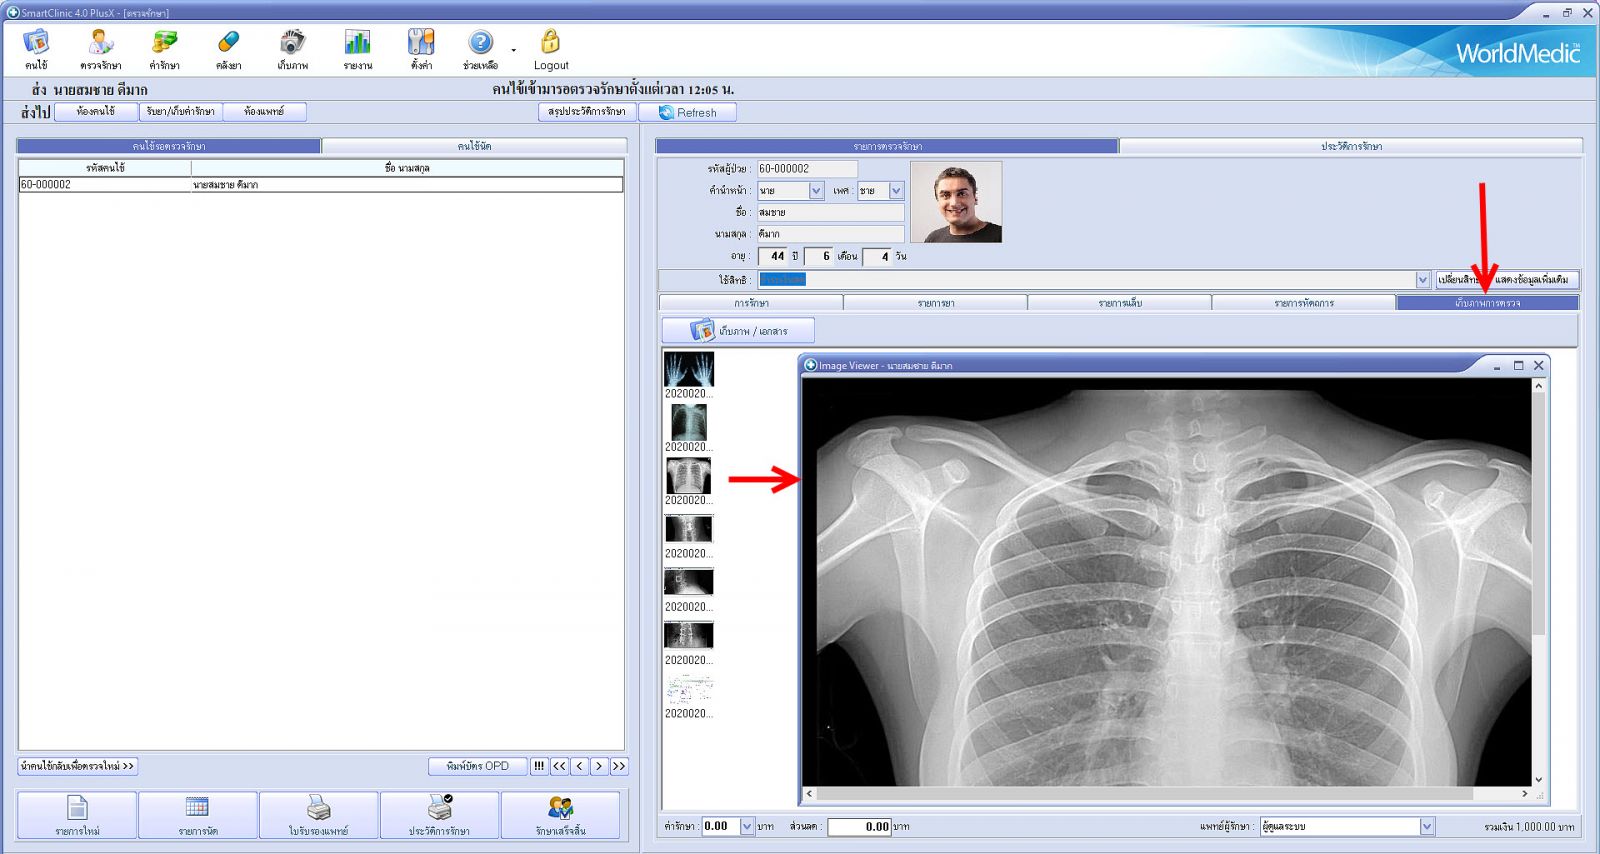
Task: Select the sixth X-ray thumbnail
Action: tap(689, 635)
